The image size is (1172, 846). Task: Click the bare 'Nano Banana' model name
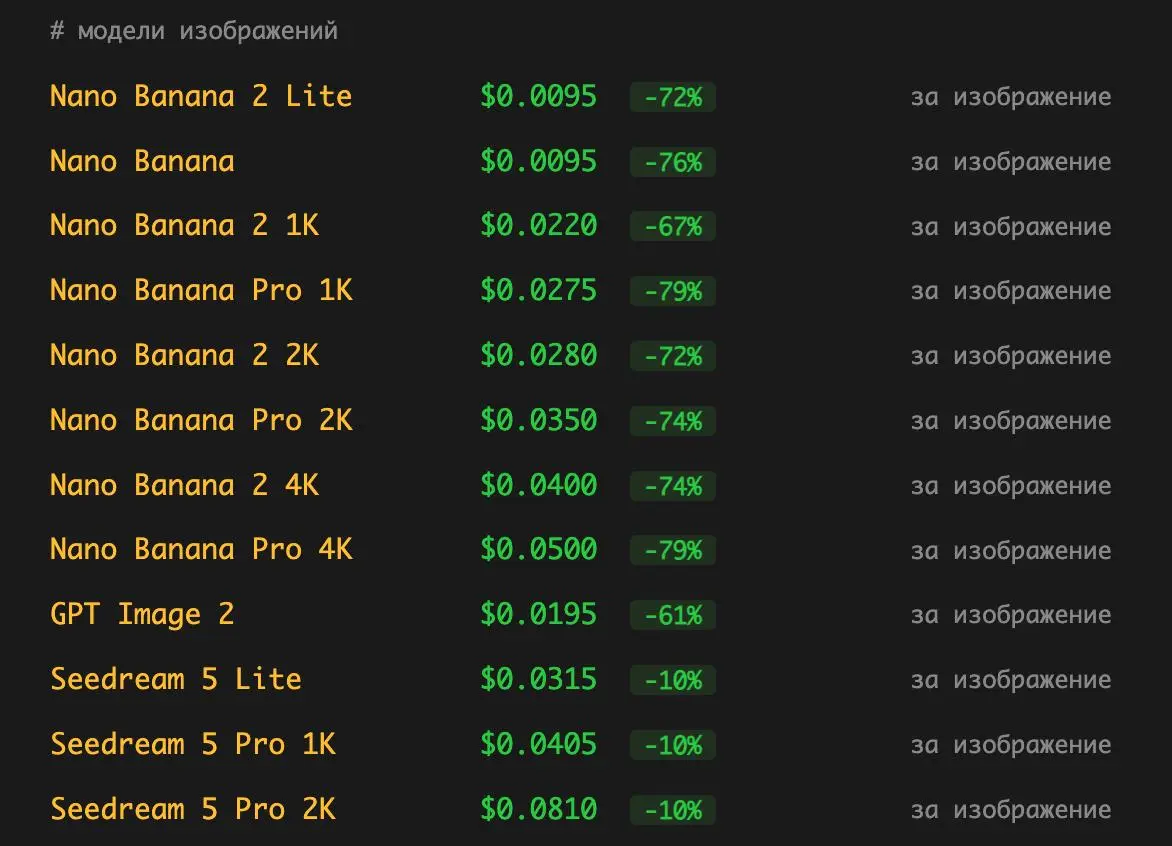tap(142, 161)
